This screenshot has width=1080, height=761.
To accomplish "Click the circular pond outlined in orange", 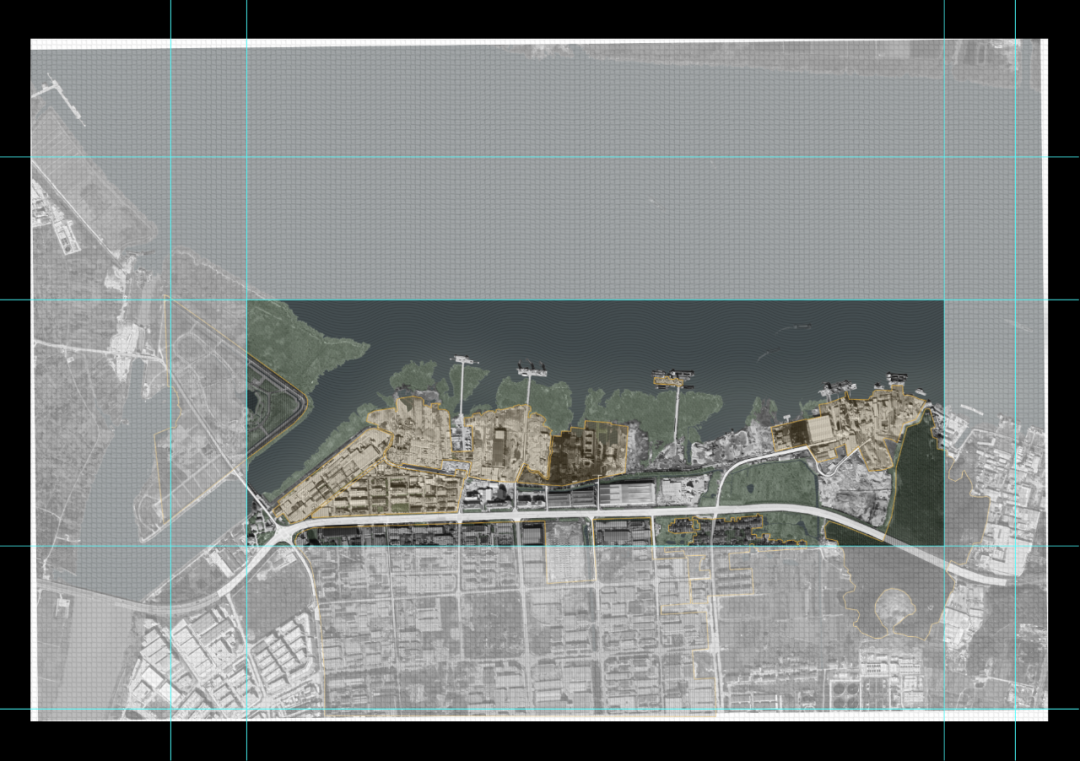I will point(895,607).
